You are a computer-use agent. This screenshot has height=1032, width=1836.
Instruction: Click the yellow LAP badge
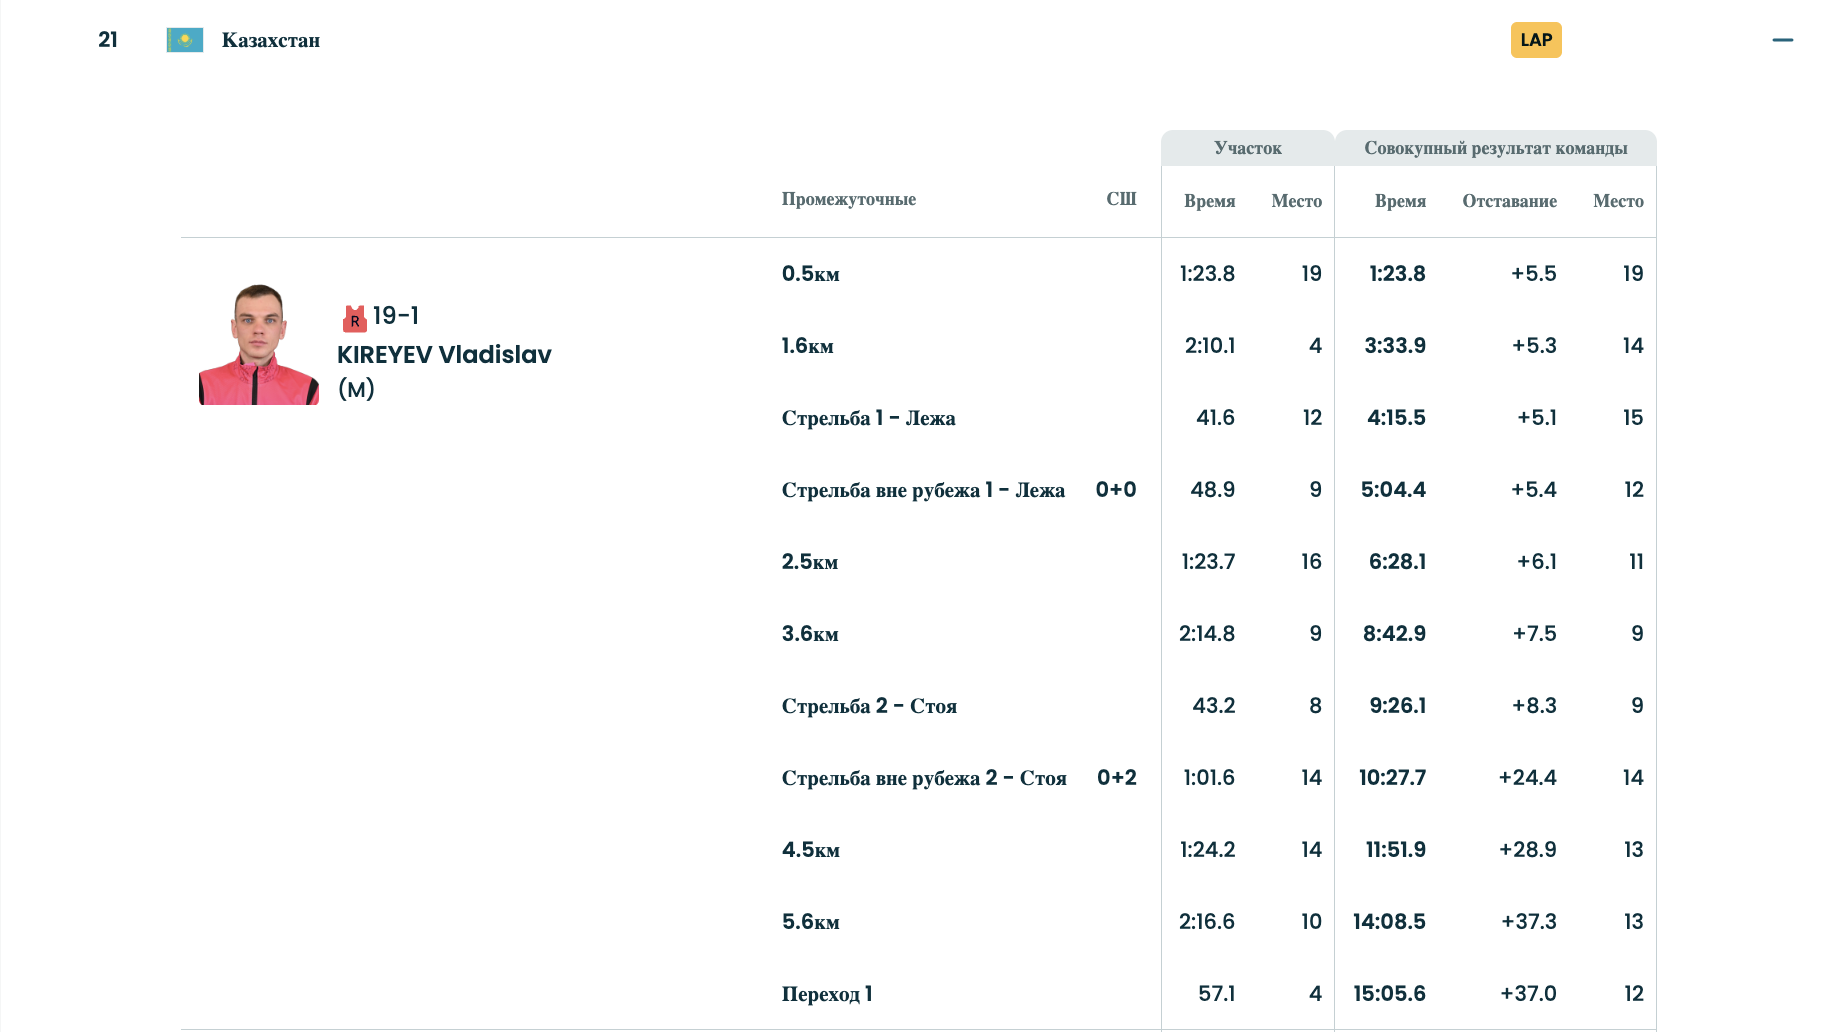[1535, 40]
